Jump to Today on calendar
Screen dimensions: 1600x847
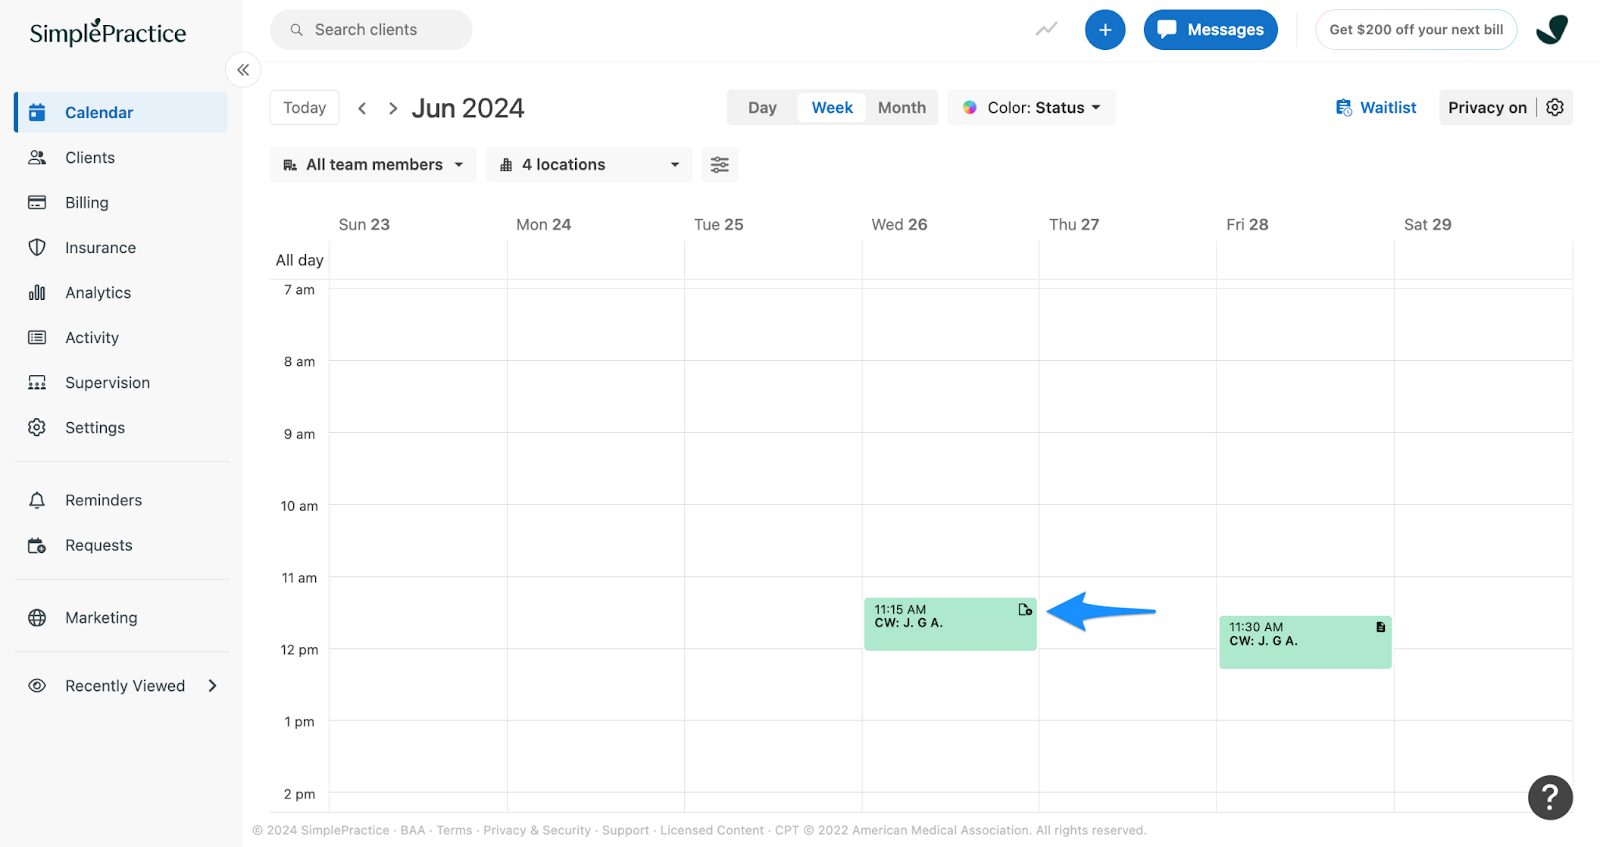304,107
